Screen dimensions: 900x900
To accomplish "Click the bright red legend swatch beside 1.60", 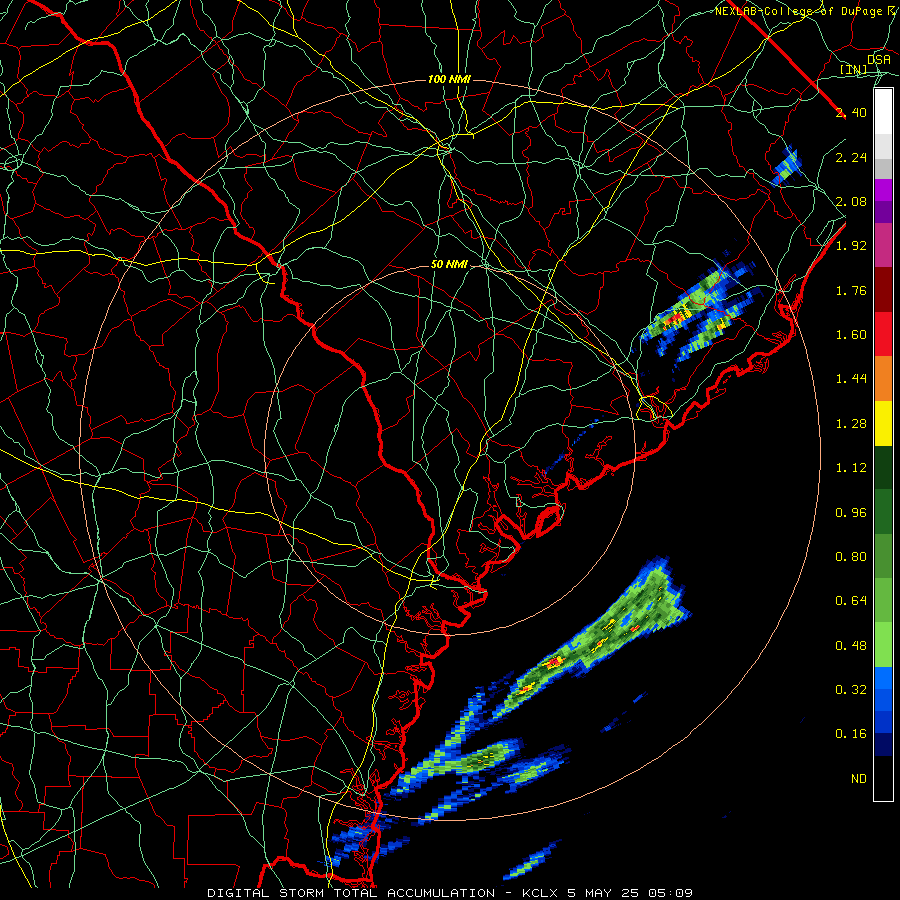I will [x=883, y=334].
